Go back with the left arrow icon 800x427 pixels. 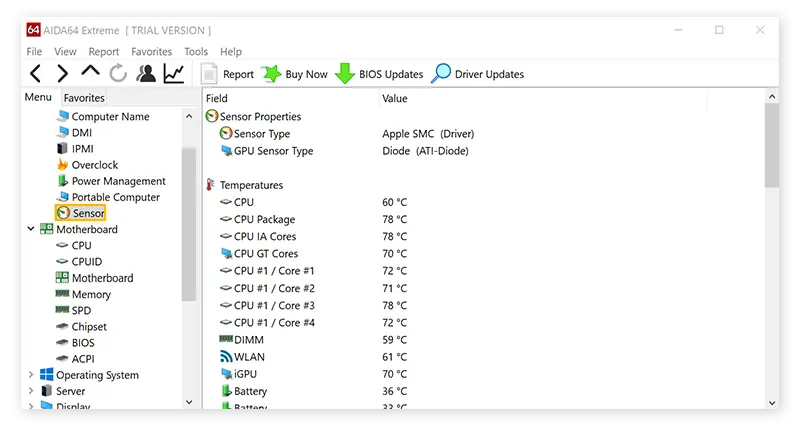pos(35,73)
